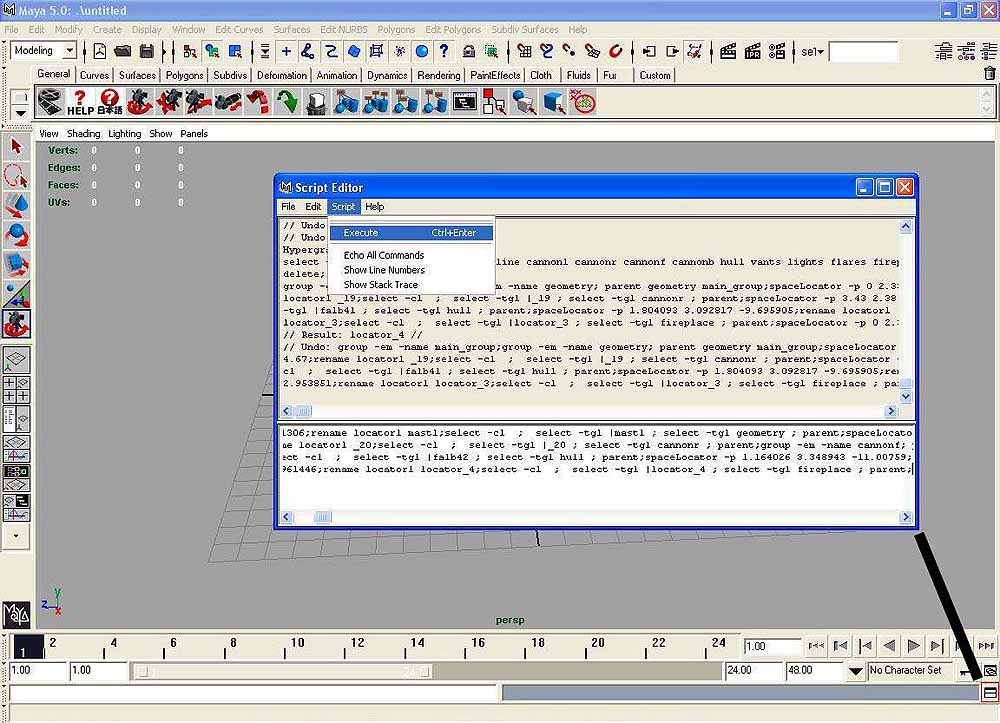Viewport: 1000px width, 723px height.
Task: Click the play forwards button
Action: click(x=913, y=646)
